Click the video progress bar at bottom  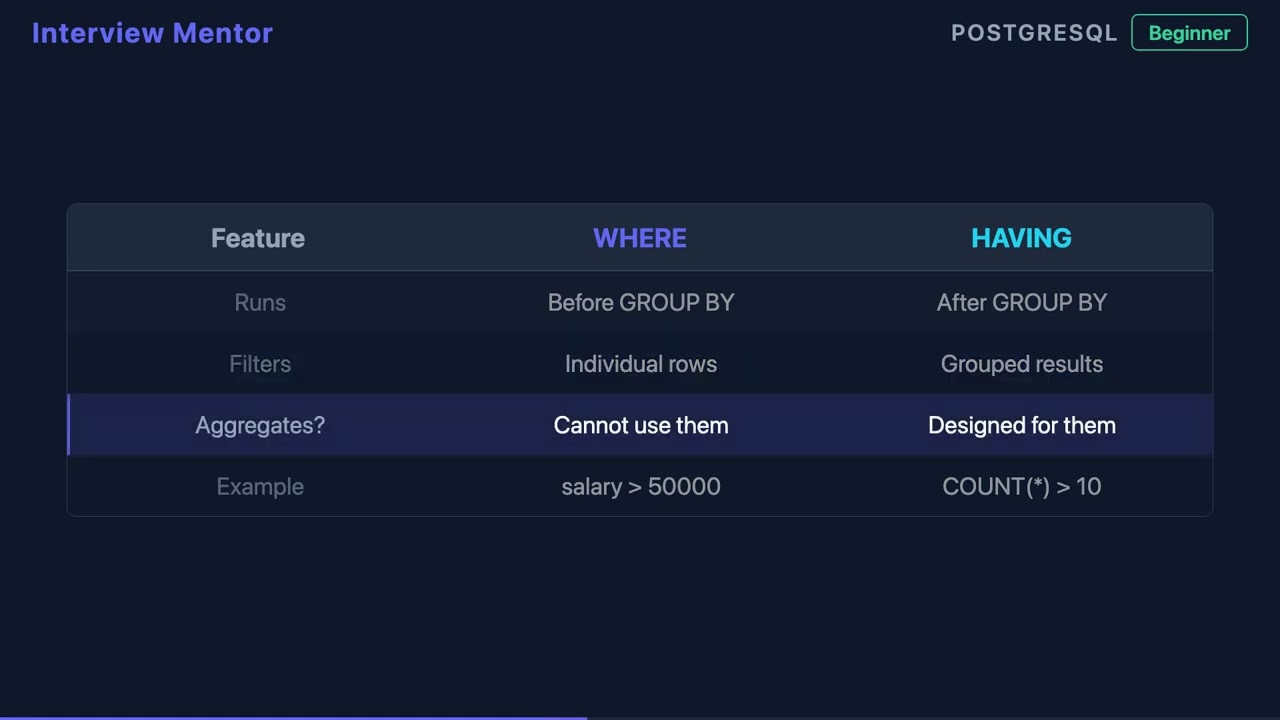coord(640,717)
